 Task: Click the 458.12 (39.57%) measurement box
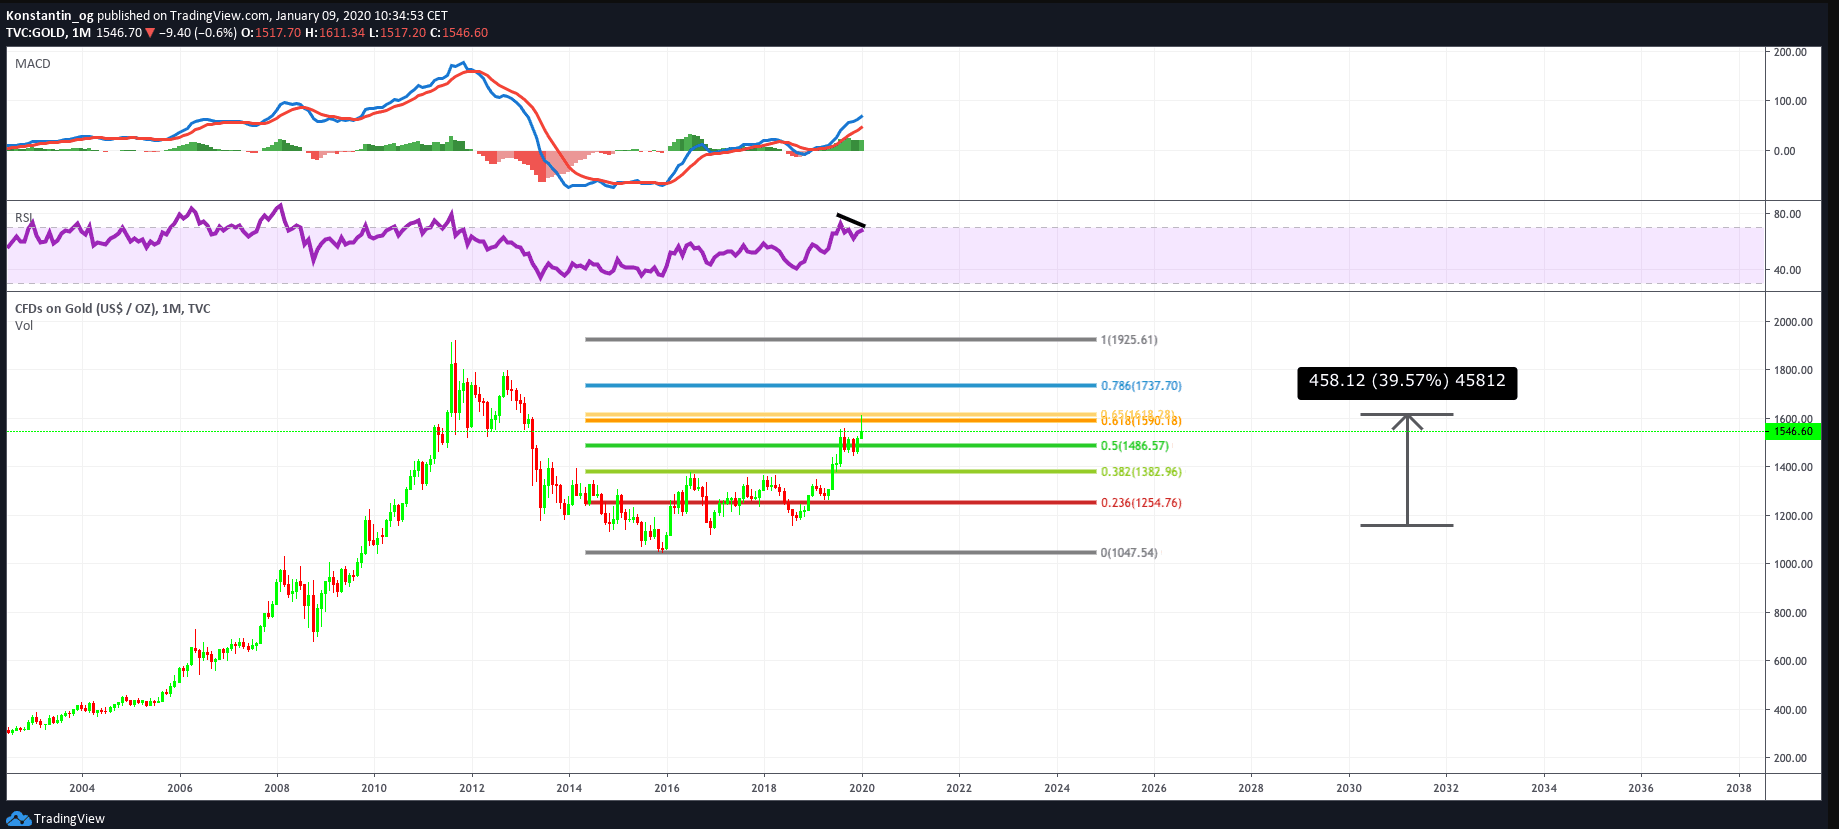pos(1406,381)
